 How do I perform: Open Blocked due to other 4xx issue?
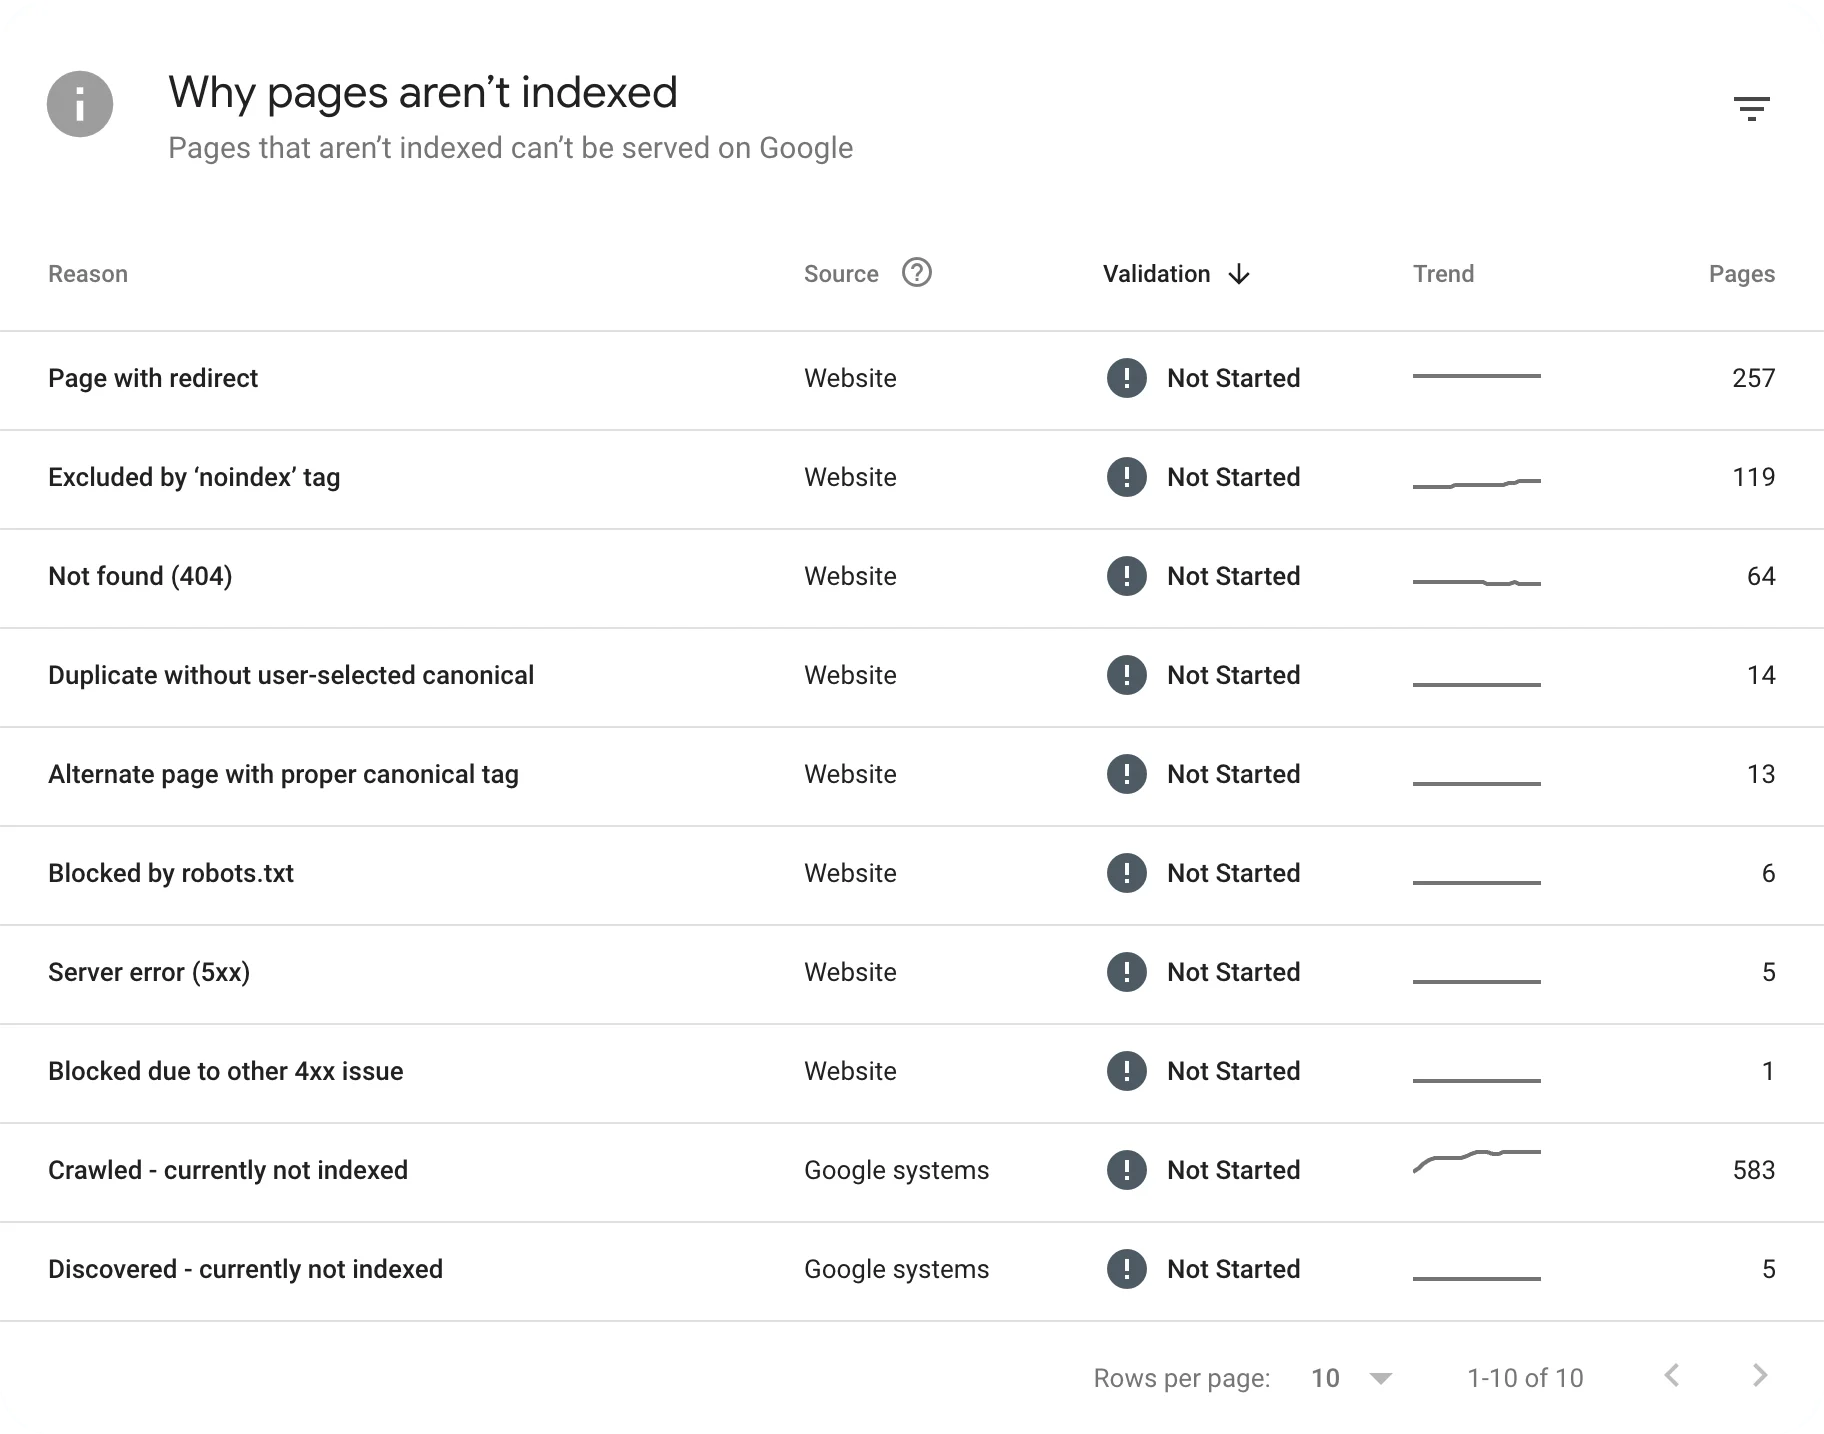pyautogui.click(x=226, y=1071)
